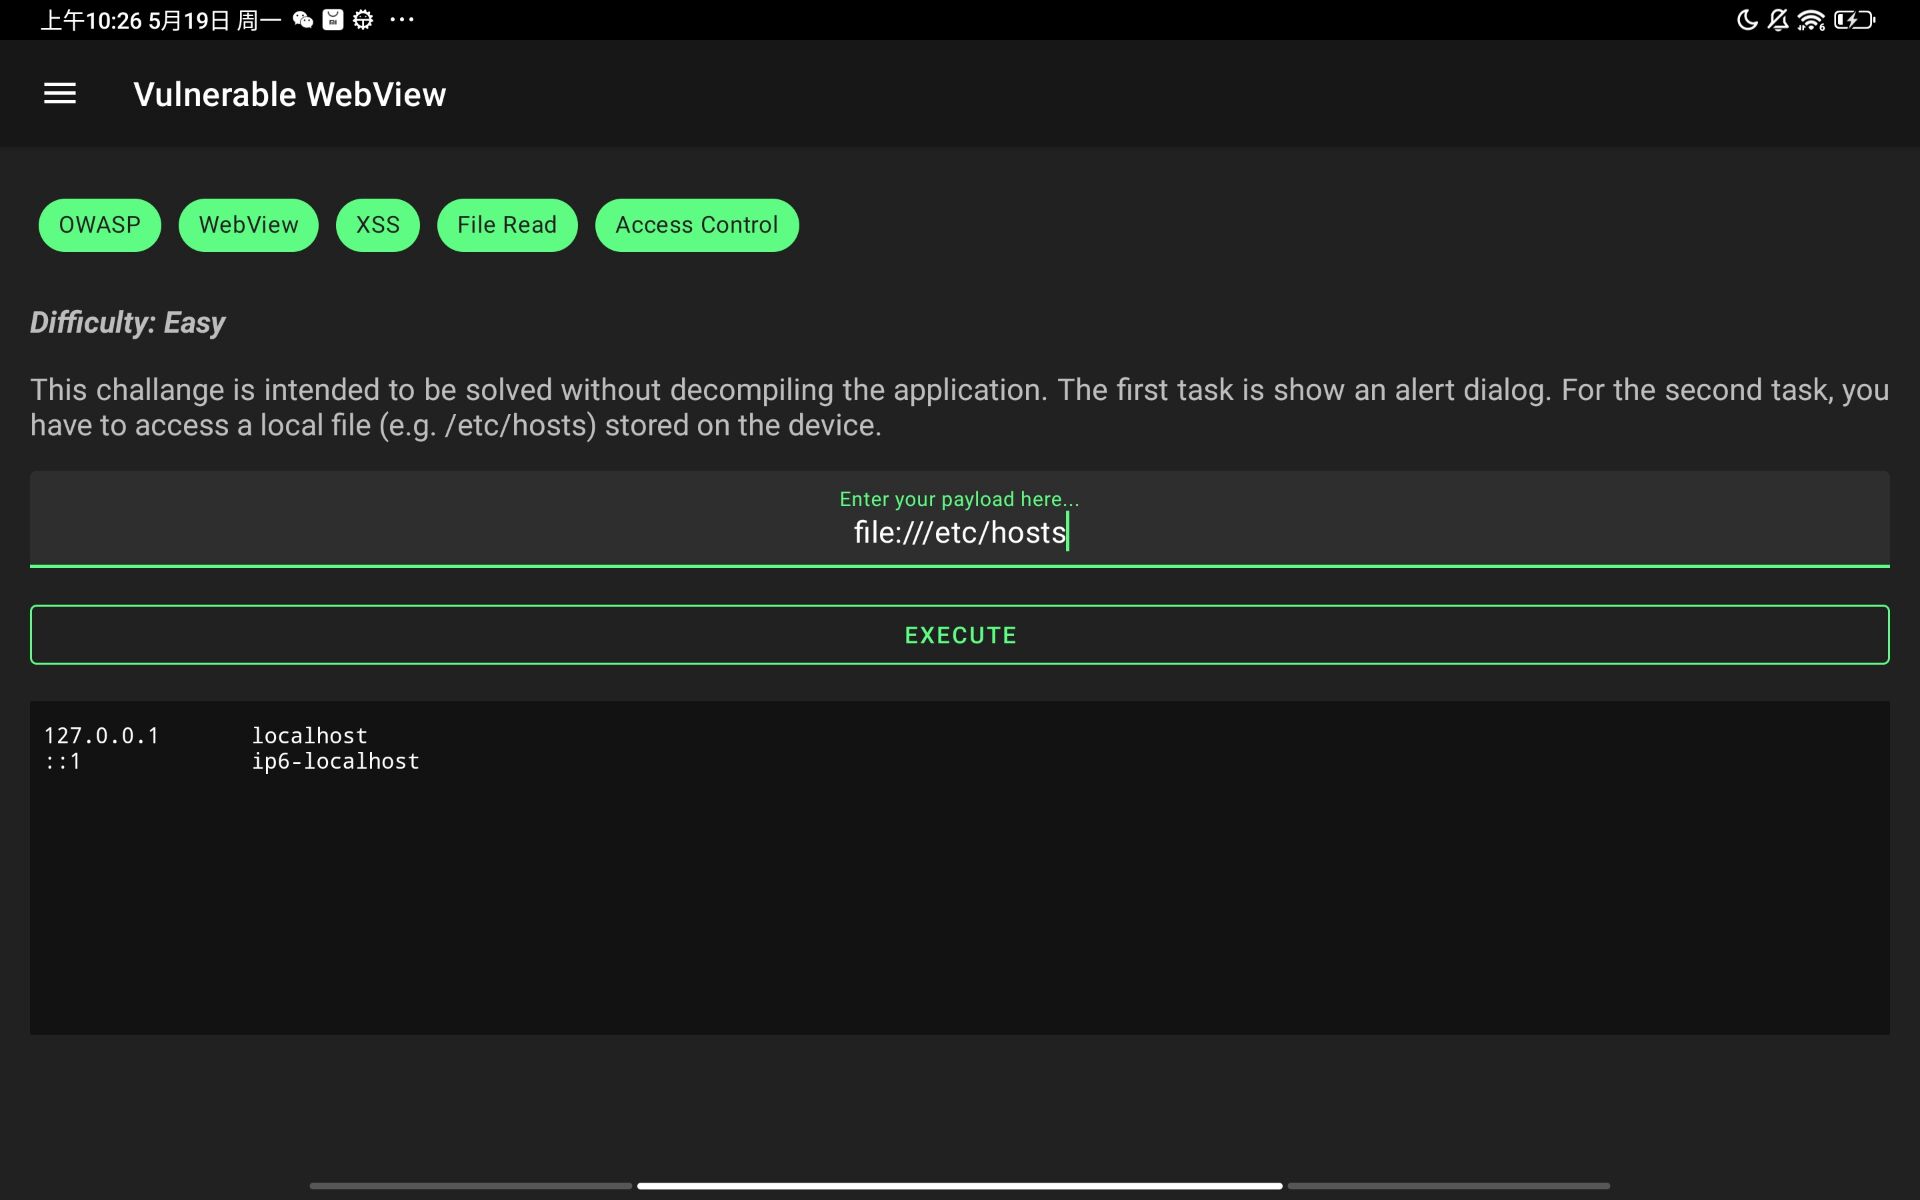Viewport: 1920px width, 1200px height.
Task: Tap the Wi-Fi status icon
Action: [1811, 20]
